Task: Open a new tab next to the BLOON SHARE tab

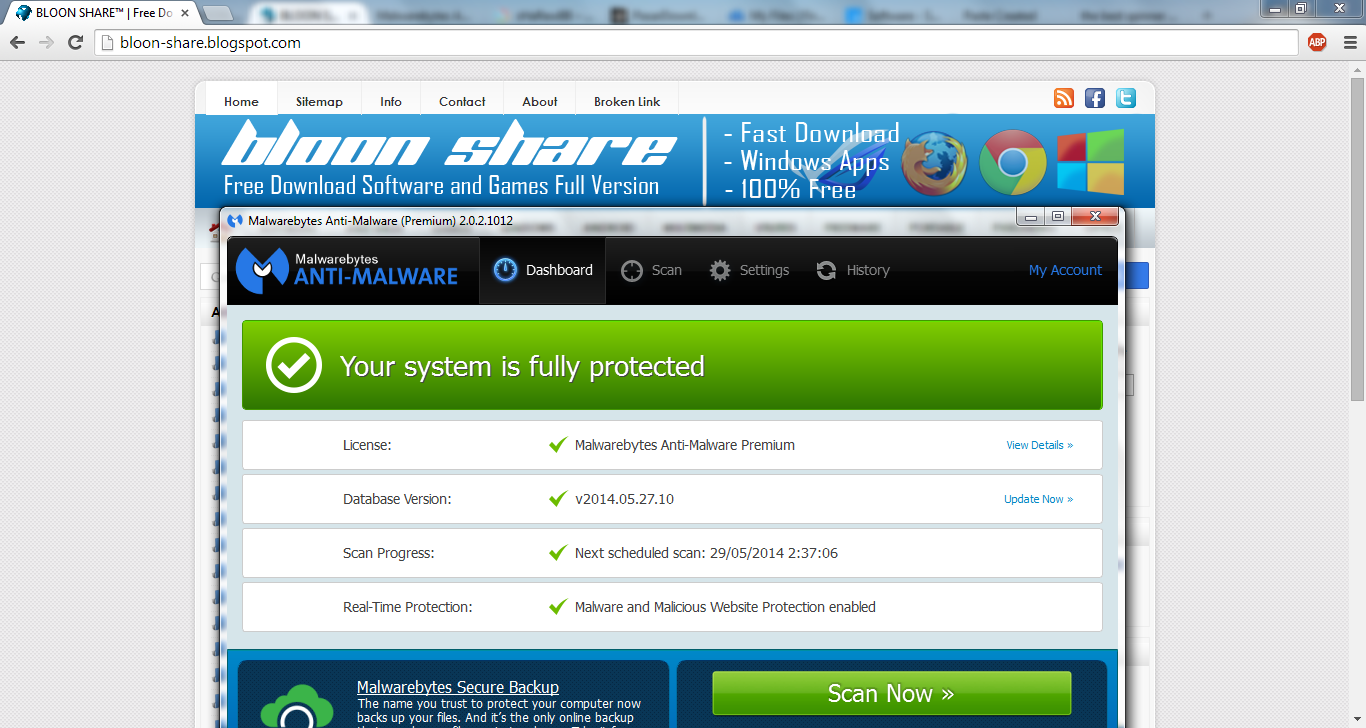Action: point(218,13)
